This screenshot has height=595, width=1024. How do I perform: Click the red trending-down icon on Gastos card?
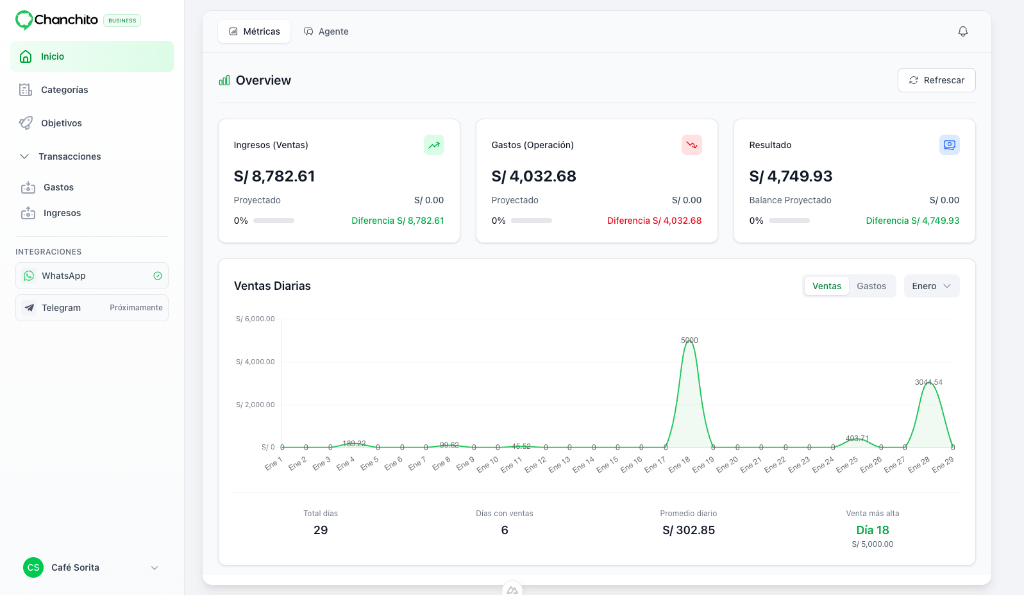click(x=692, y=145)
